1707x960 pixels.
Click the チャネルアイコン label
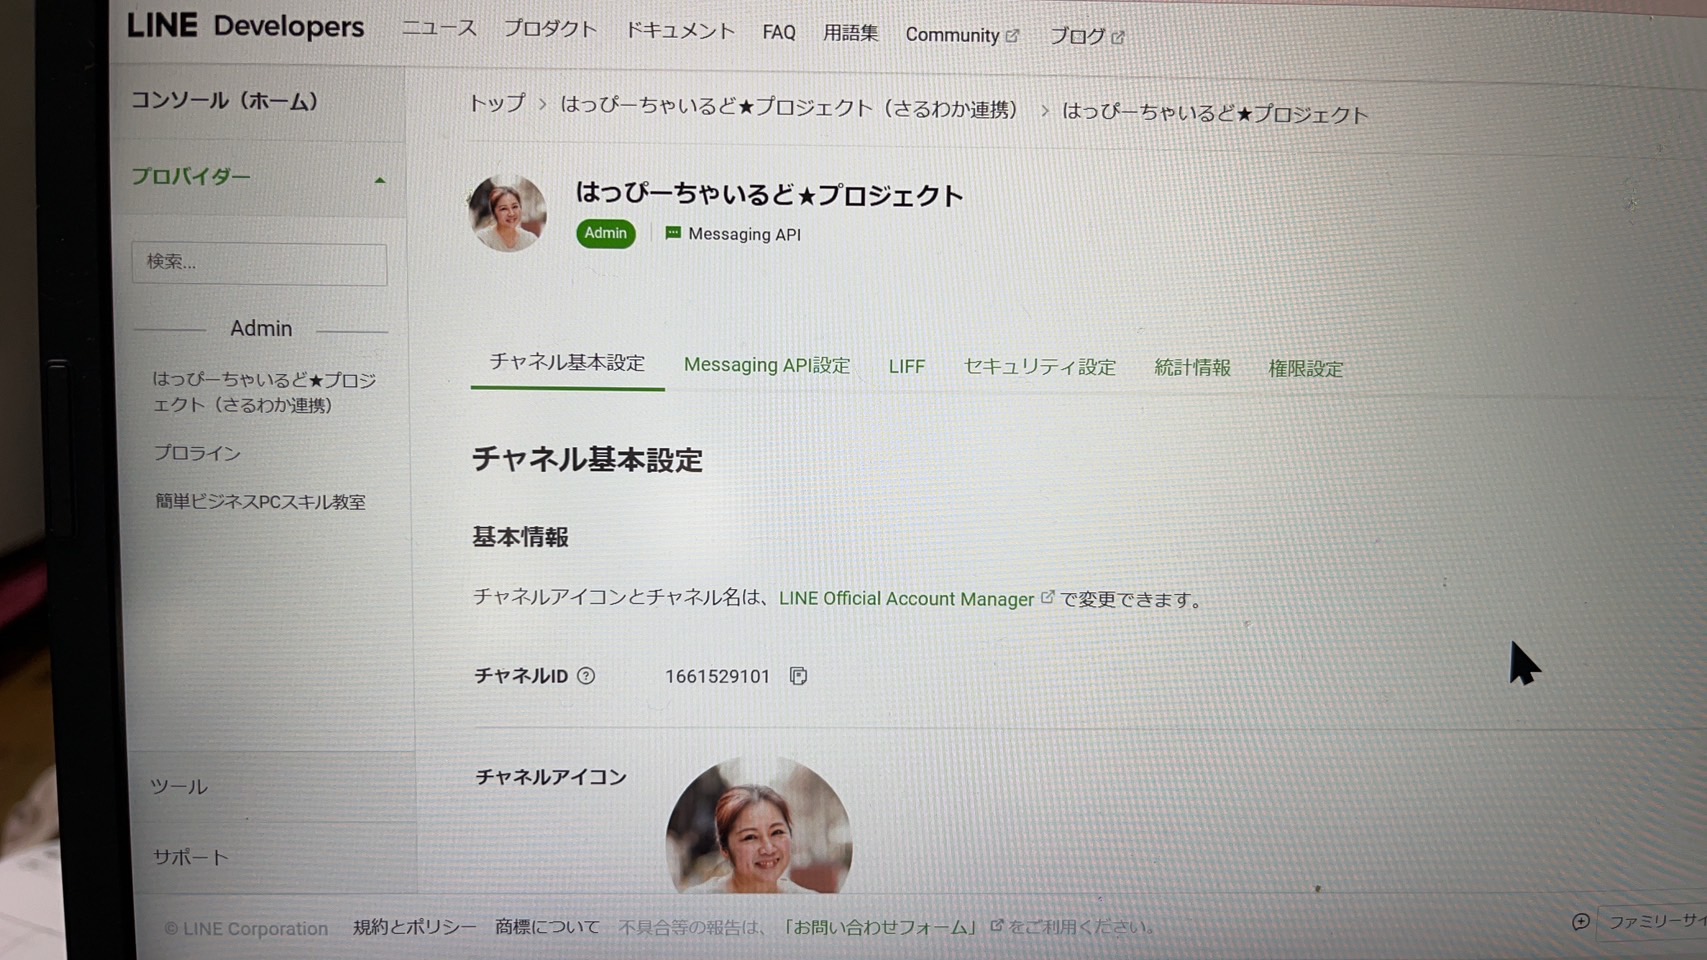pos(550,777)
